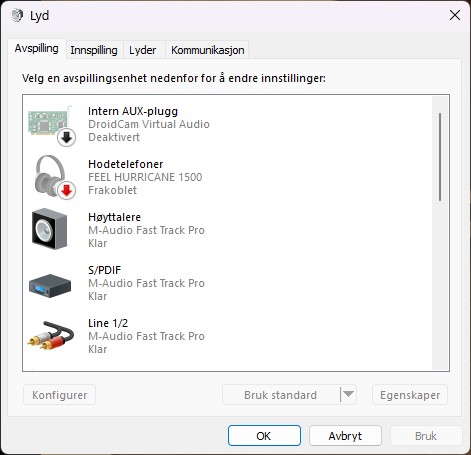The width and height of the screenshot is (471, 455).
Task: Confirm with the OK button
Action: [264, 436]
